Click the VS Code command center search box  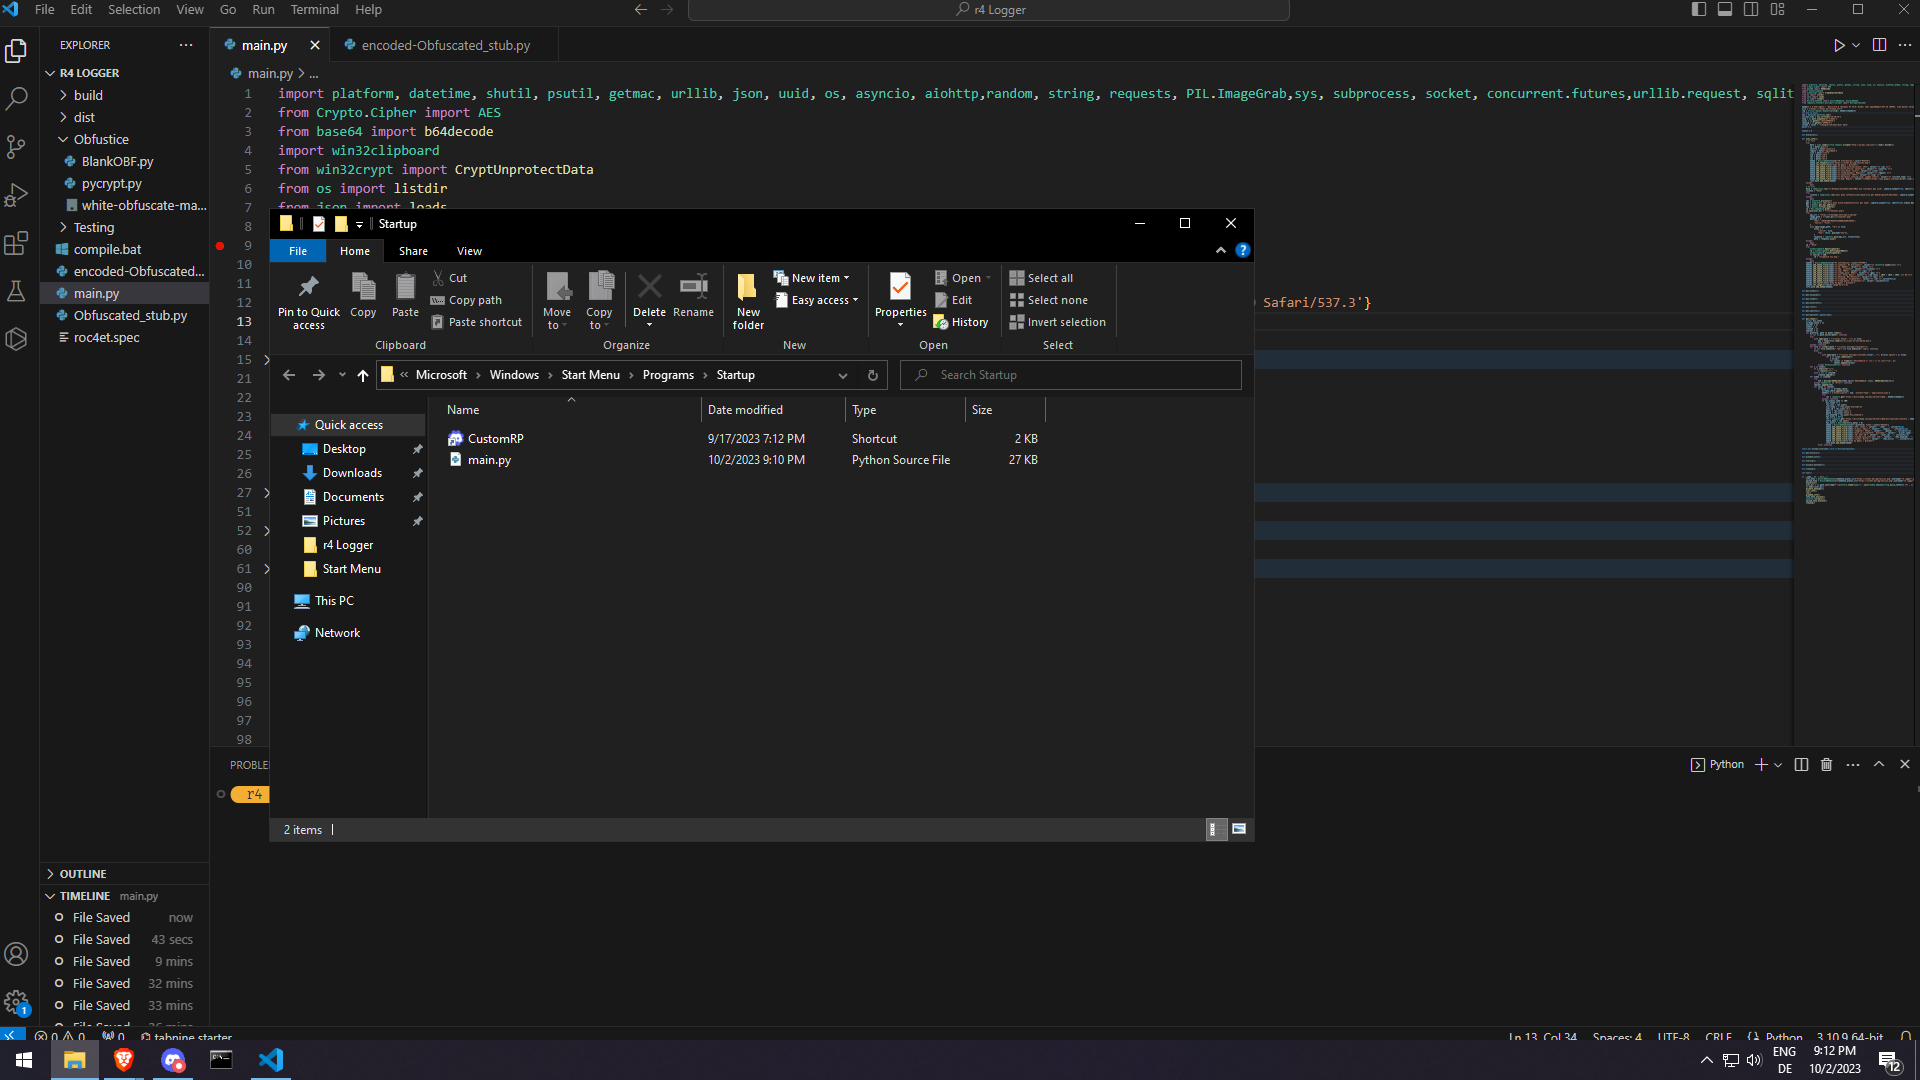click(989, 10)
